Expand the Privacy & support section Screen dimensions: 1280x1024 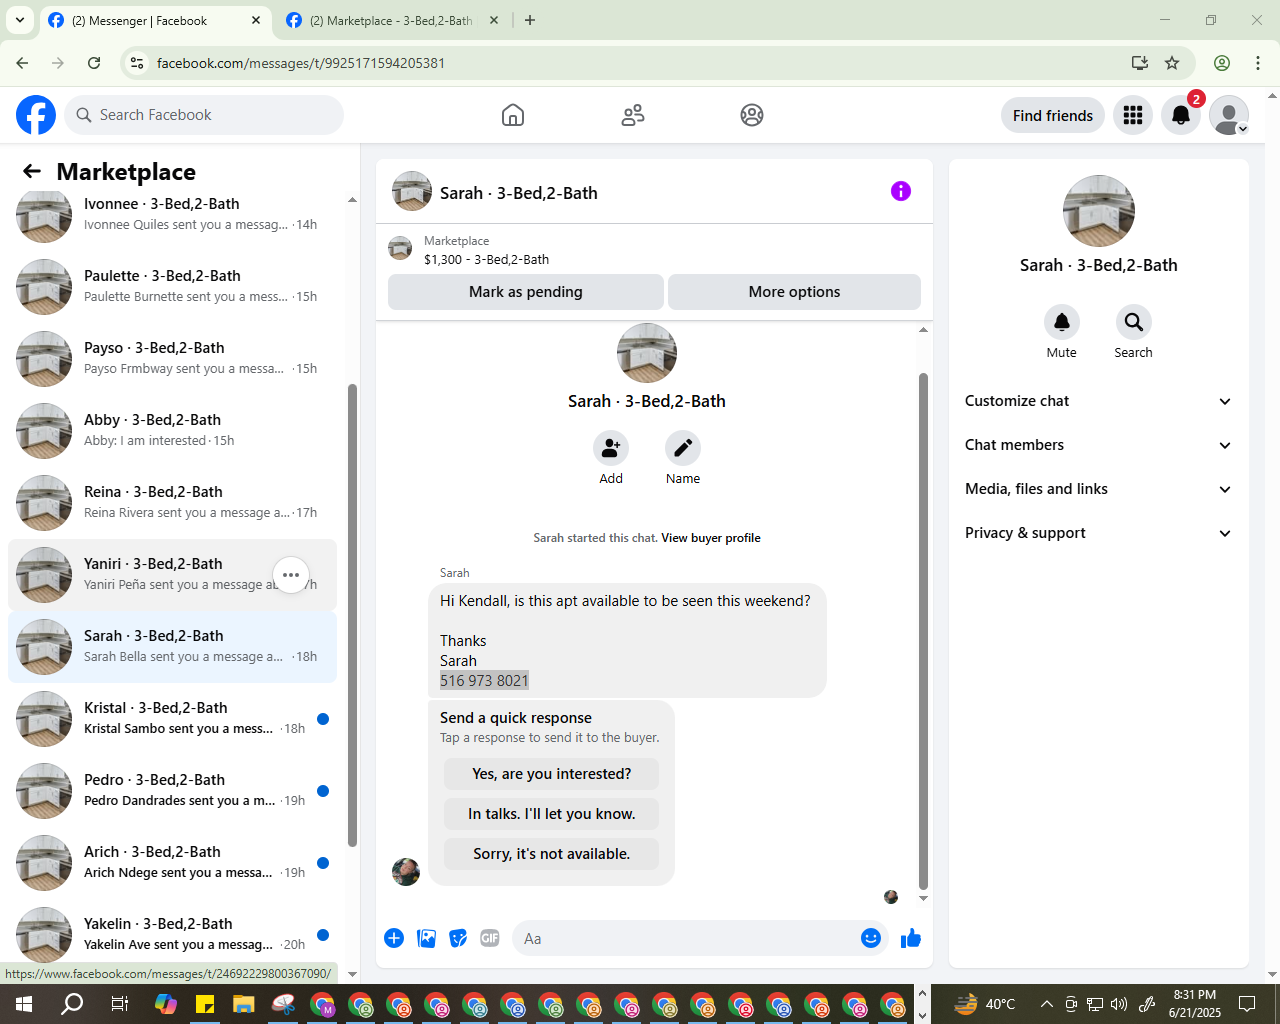[1098, 533]
